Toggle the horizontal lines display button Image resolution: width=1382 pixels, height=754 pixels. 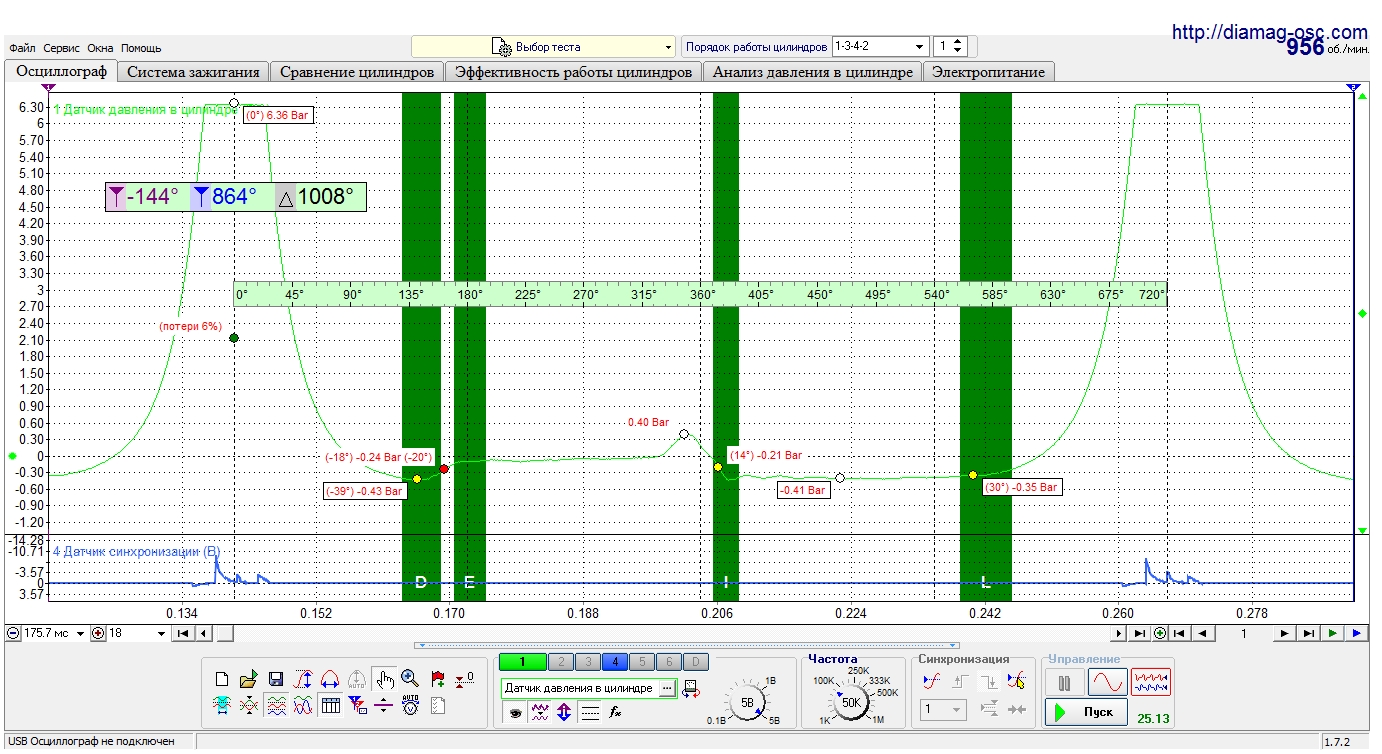[590, 713]
